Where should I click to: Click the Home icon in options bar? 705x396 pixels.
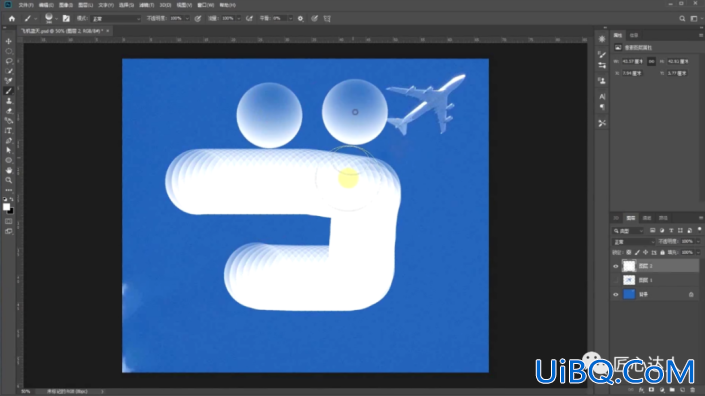click(x=12, y=18)
